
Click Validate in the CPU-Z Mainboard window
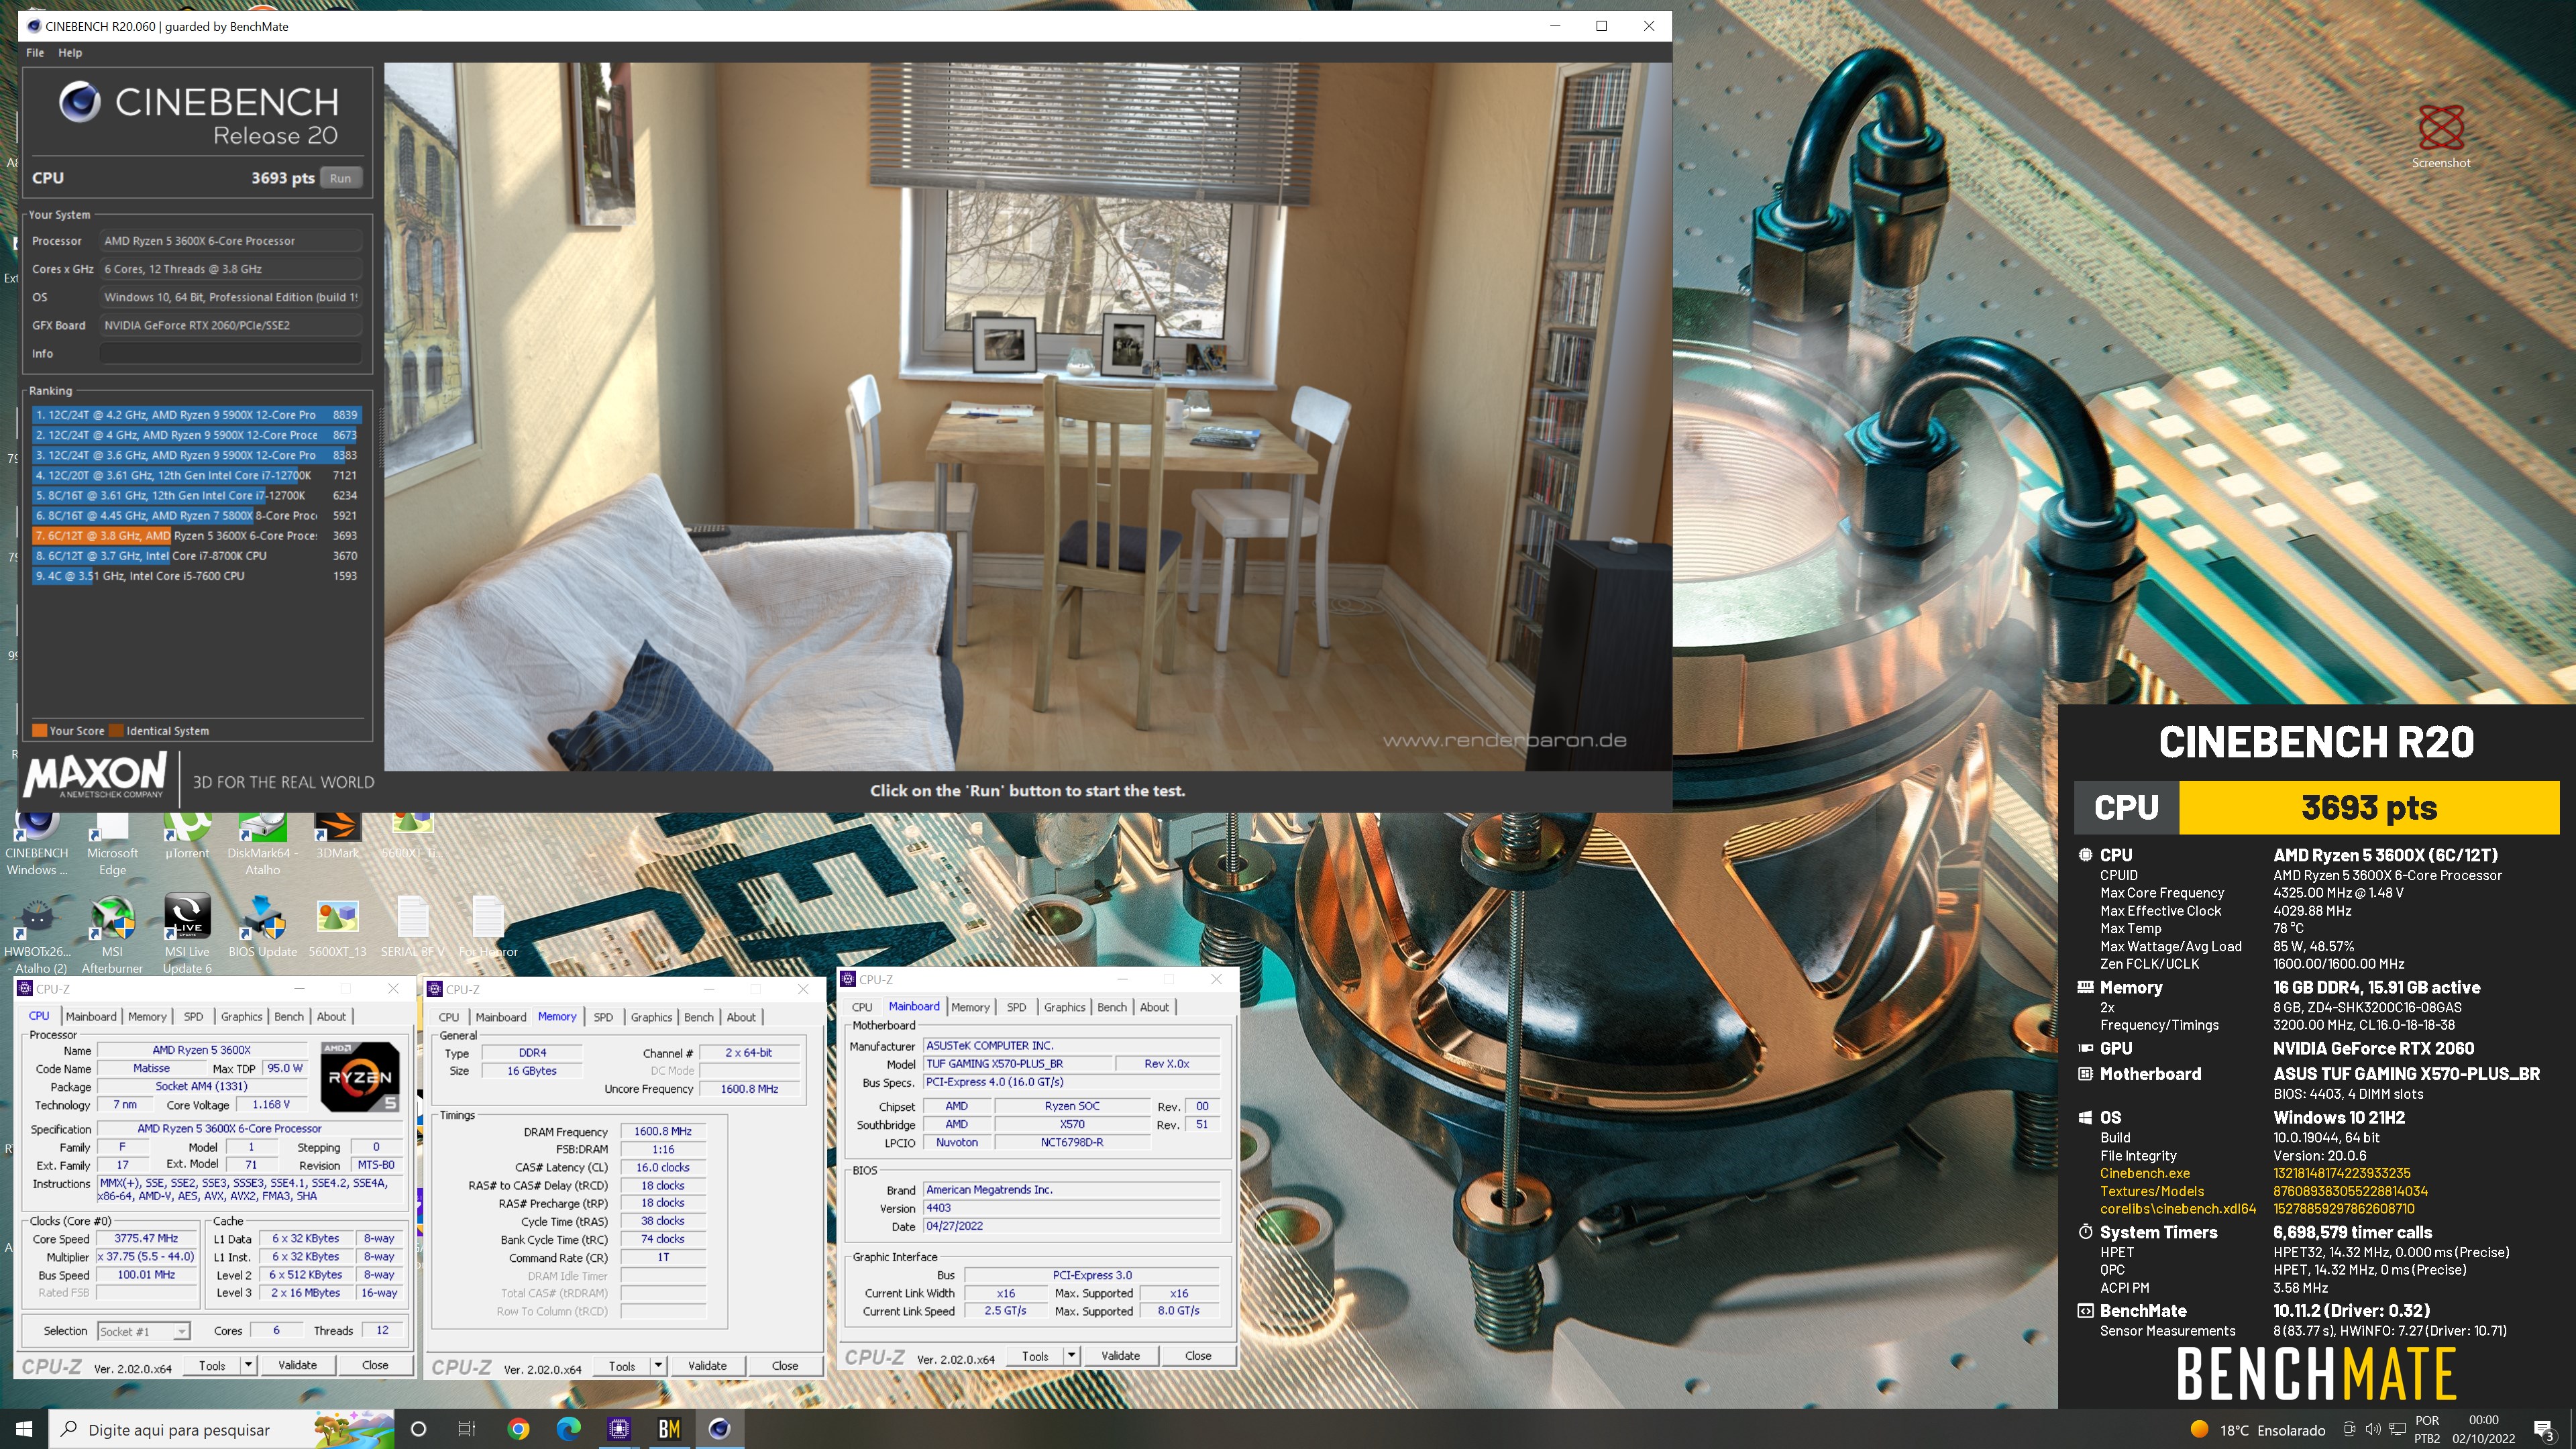pos(1120,1356)
